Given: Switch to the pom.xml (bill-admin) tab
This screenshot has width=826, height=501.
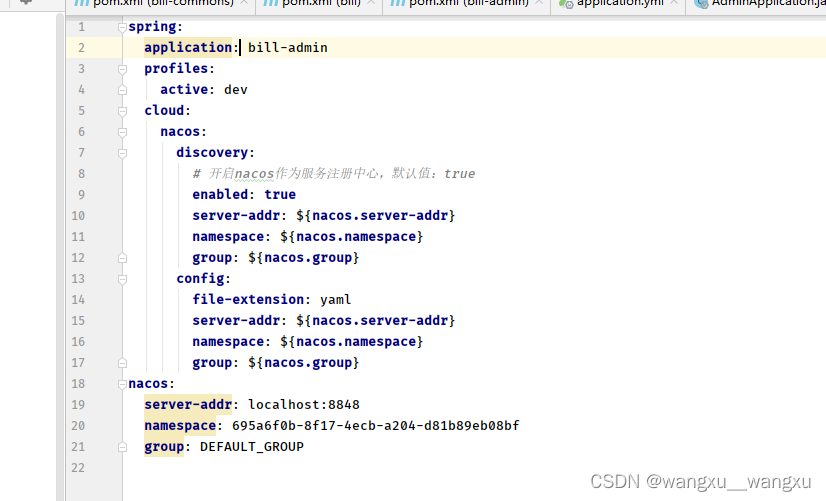Looking at the screenshot, I should [466, 4].
